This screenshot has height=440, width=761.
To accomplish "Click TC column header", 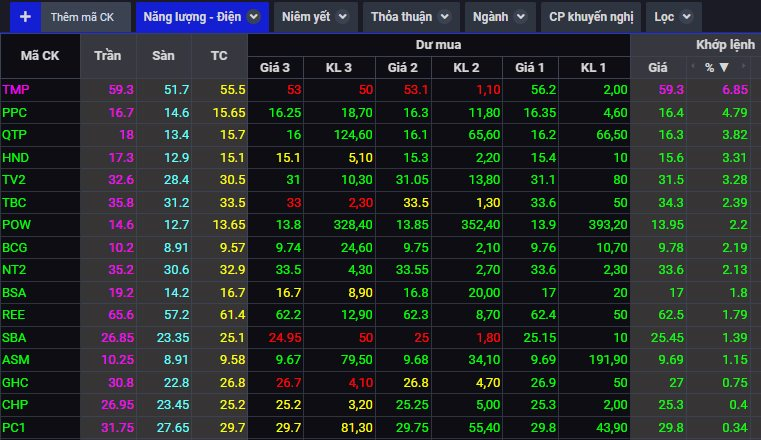I will click(219, 56).
